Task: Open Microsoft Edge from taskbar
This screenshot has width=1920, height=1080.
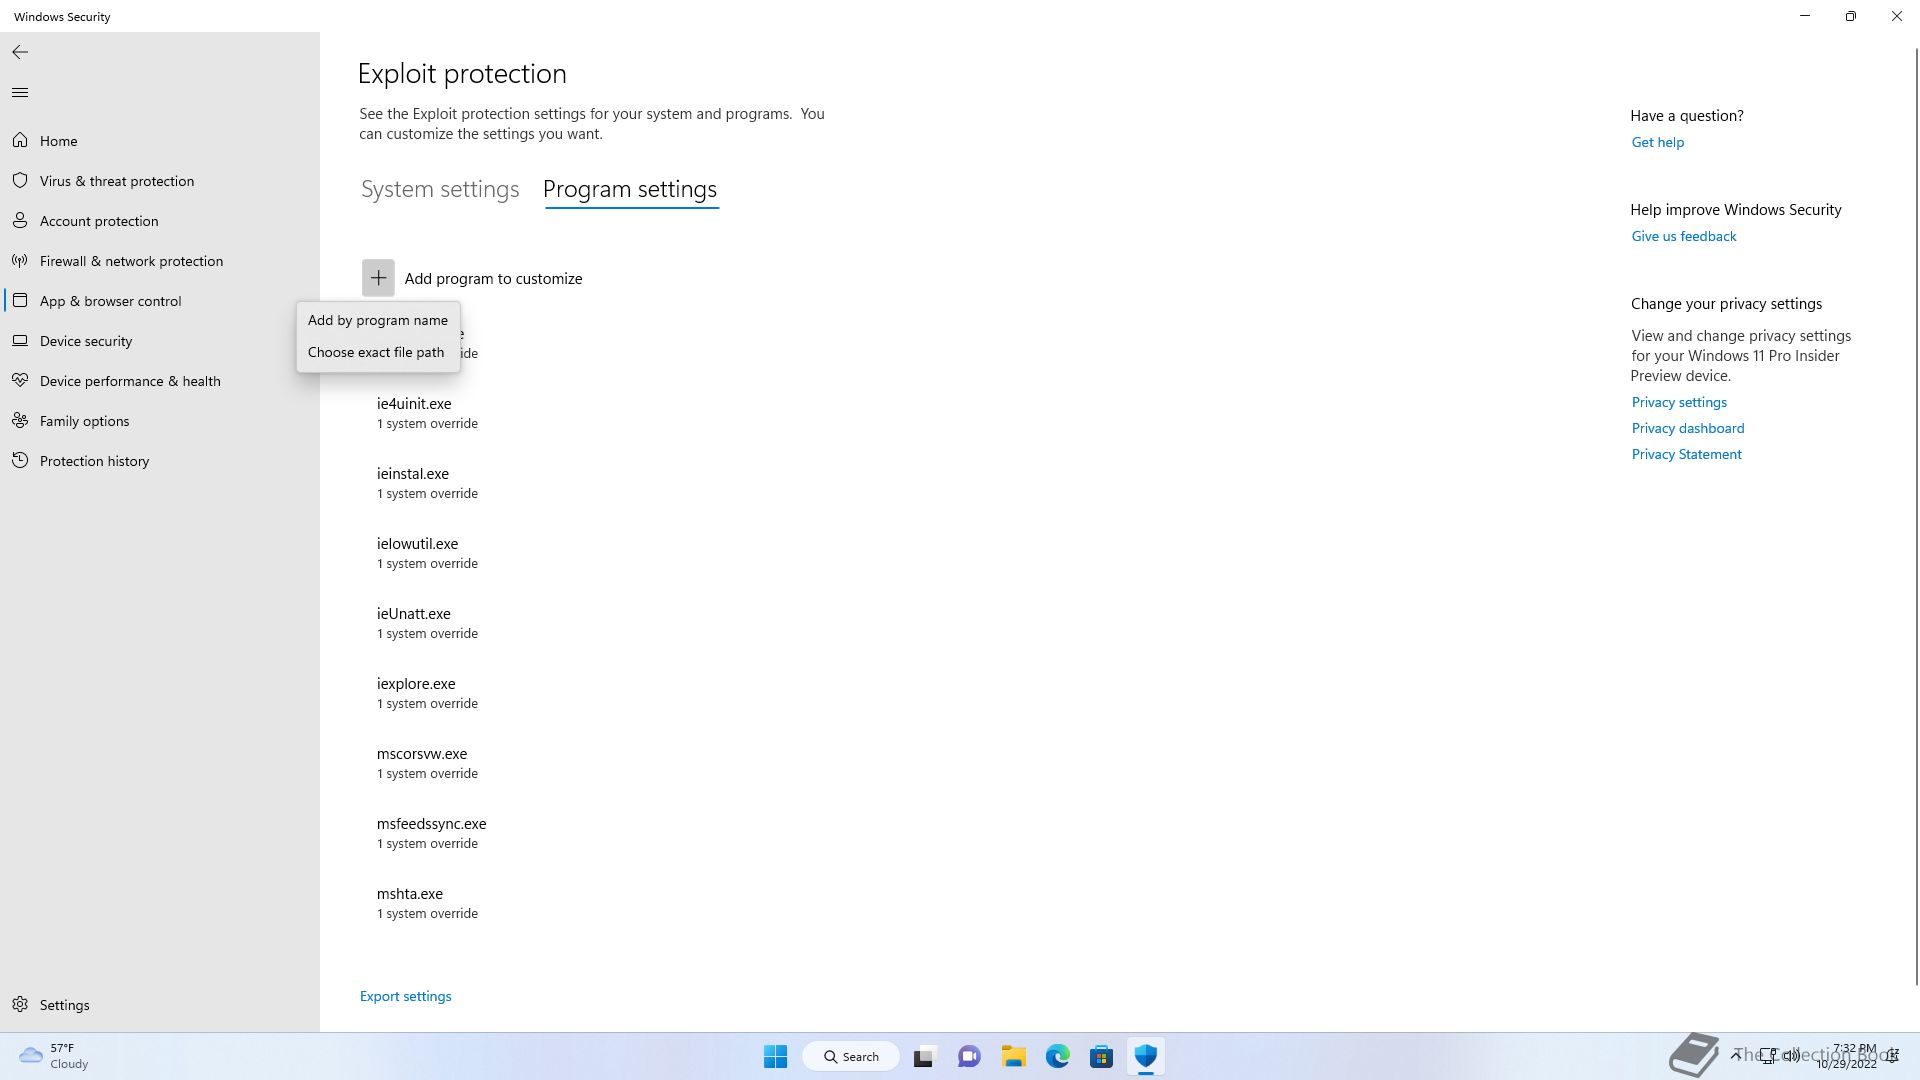Action: pyautogui.click(x=1057, y=1056)
